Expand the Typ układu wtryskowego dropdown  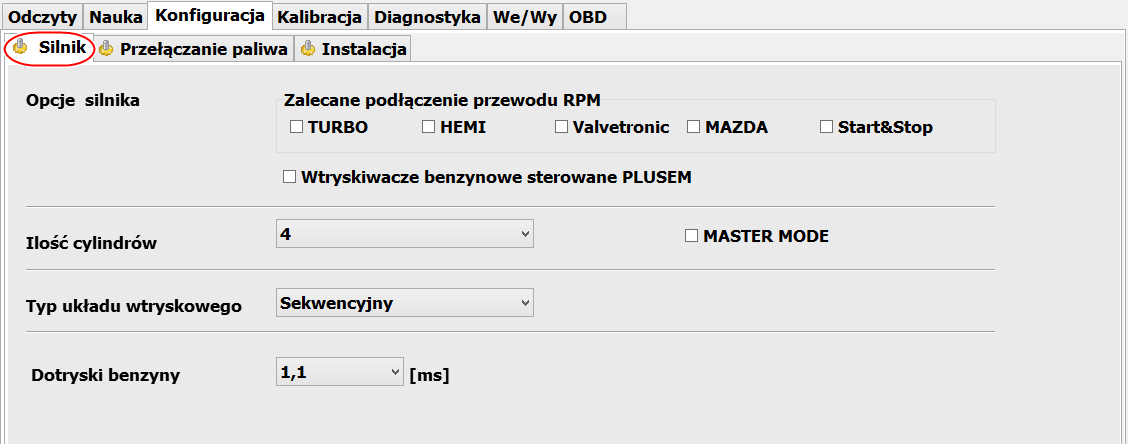point(405,303)
